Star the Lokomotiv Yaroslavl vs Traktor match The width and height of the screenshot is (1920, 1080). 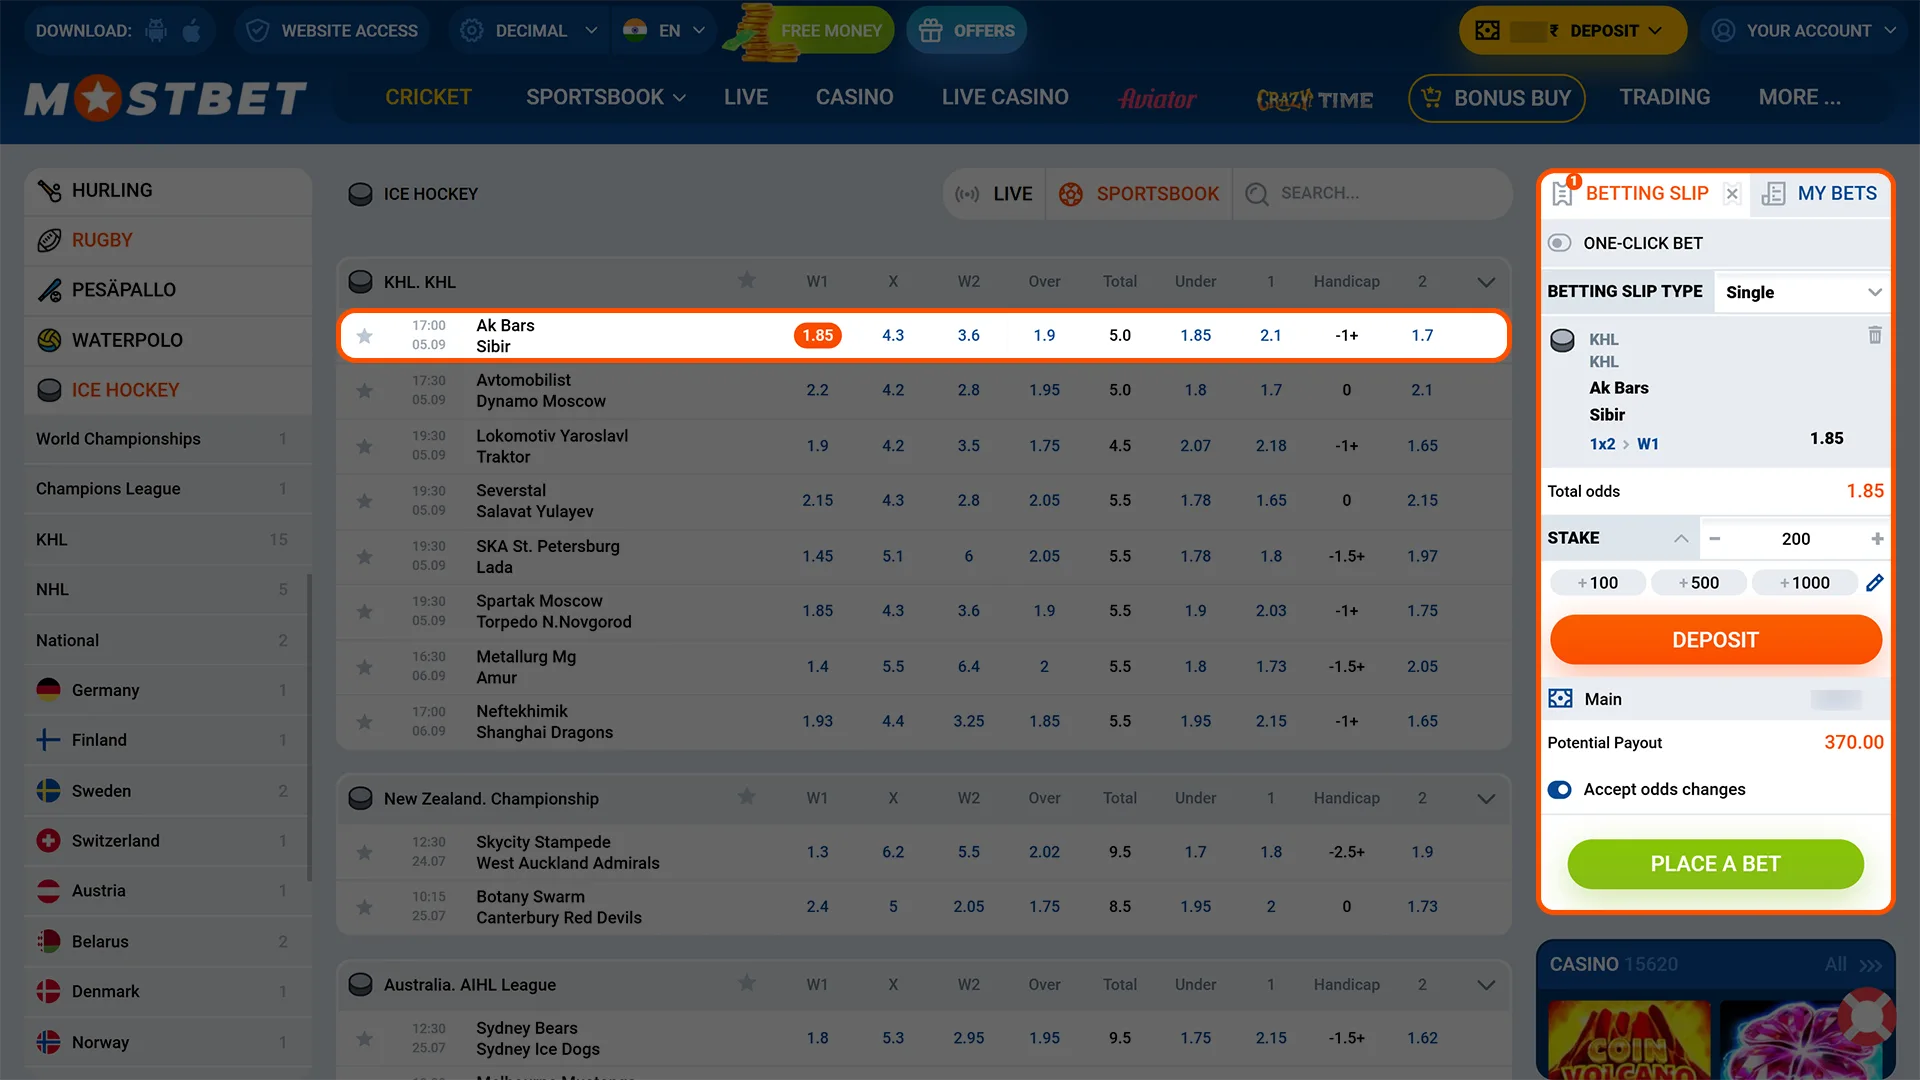click(365, 446)
